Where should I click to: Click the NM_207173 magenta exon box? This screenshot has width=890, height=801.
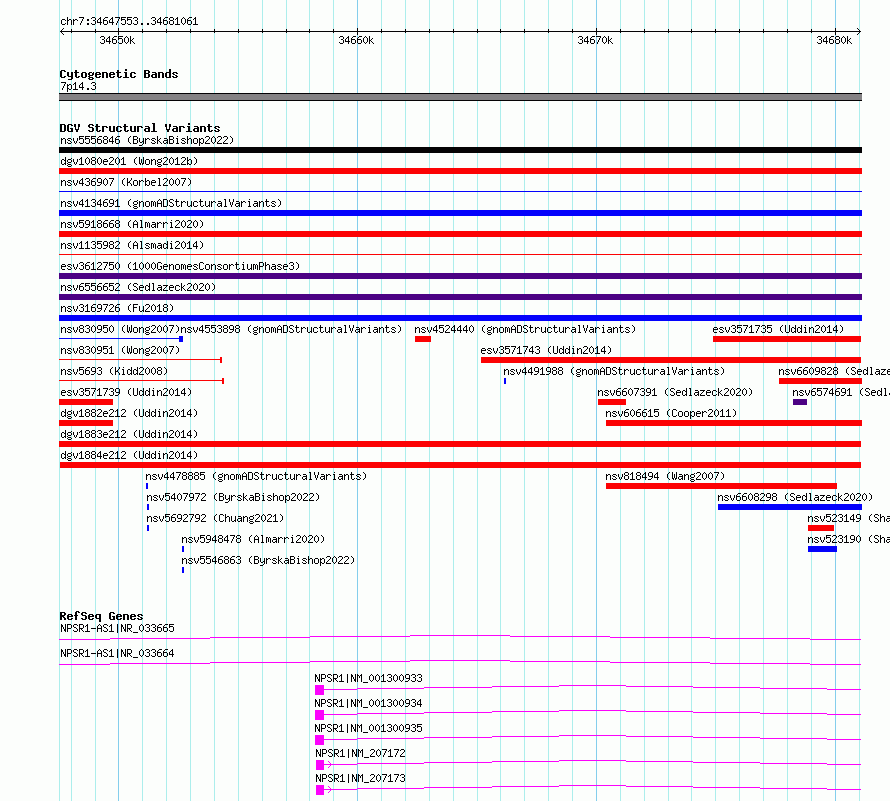tap(320, 790)
